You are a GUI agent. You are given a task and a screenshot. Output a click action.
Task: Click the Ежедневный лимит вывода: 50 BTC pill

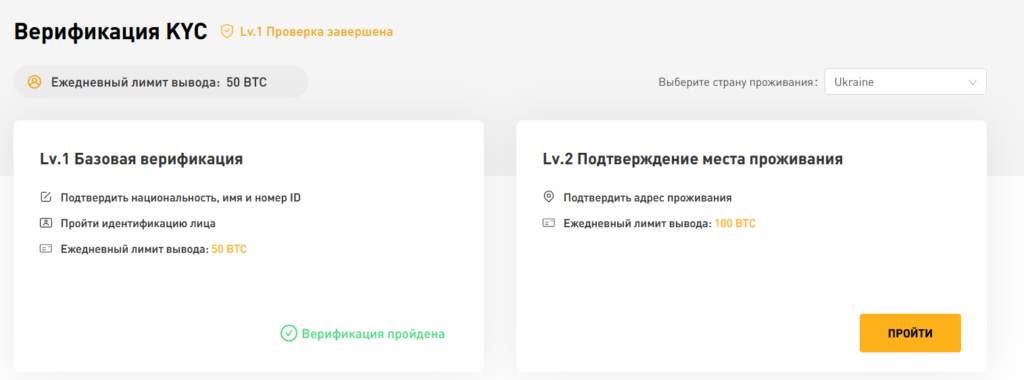tap(161, 82)
